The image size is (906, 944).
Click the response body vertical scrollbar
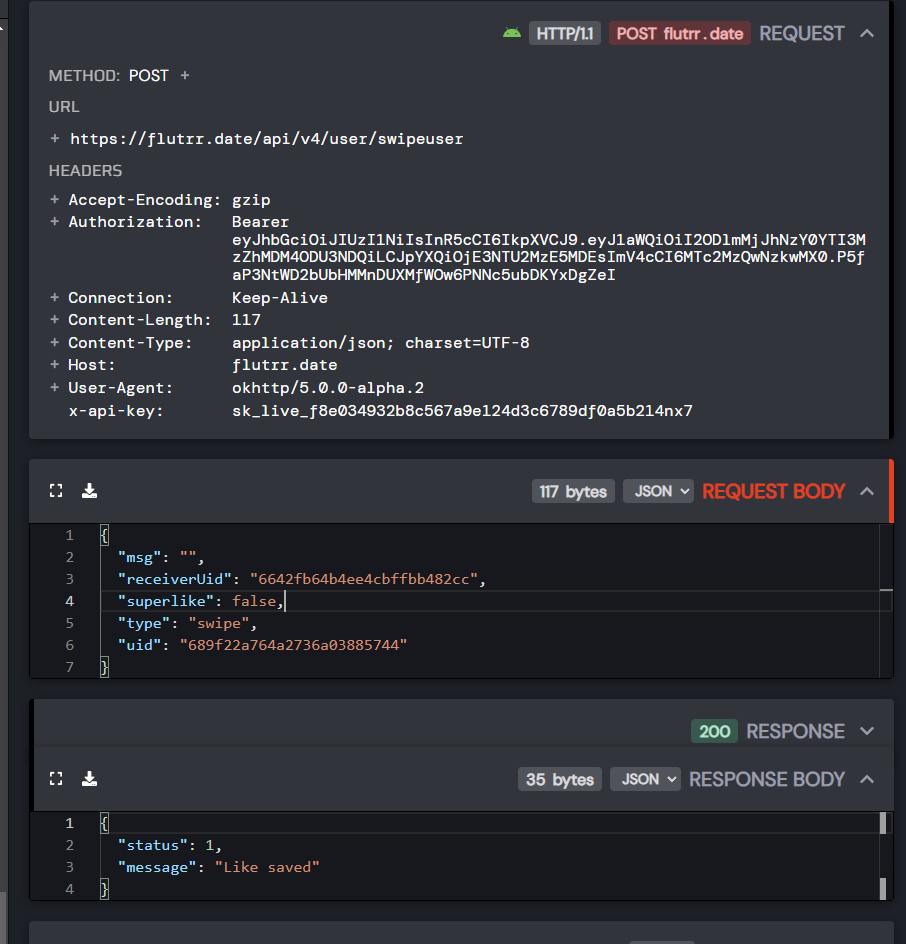pyautogui.click(x=883, y=856)
